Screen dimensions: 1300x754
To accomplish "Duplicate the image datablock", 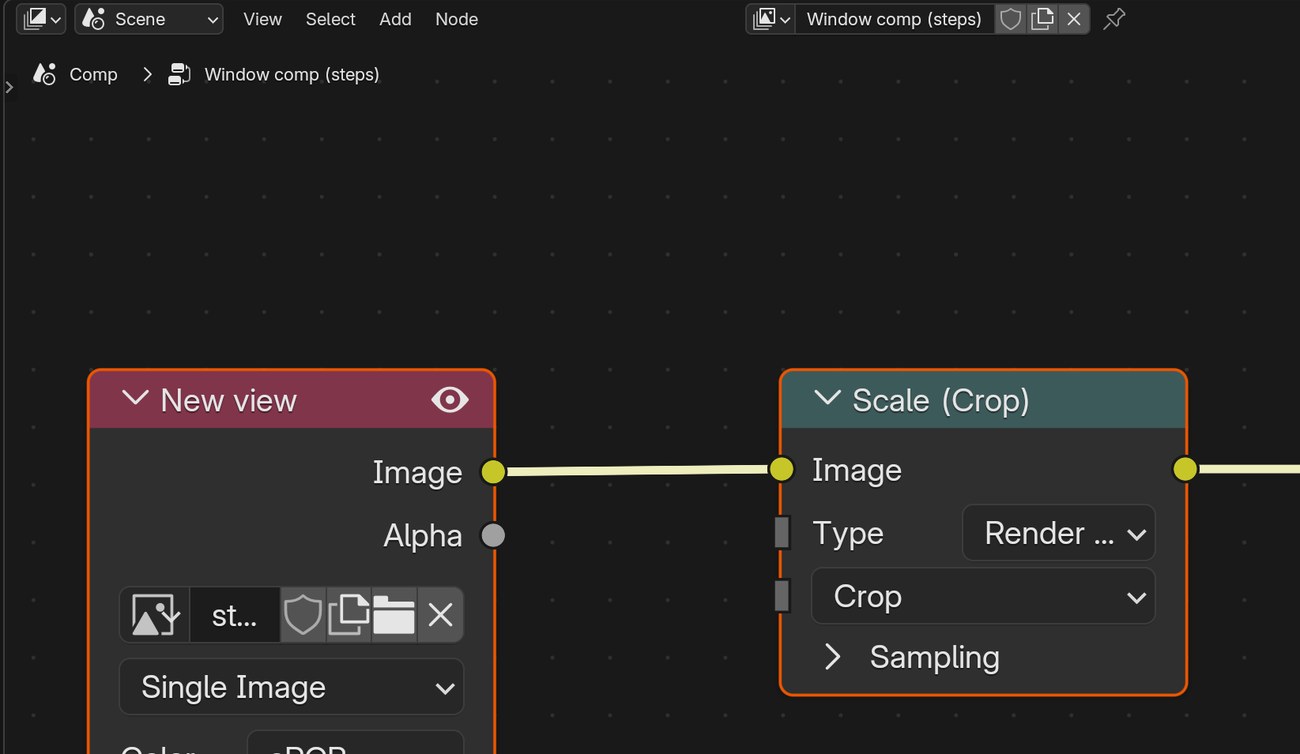I will click(348, 614).
